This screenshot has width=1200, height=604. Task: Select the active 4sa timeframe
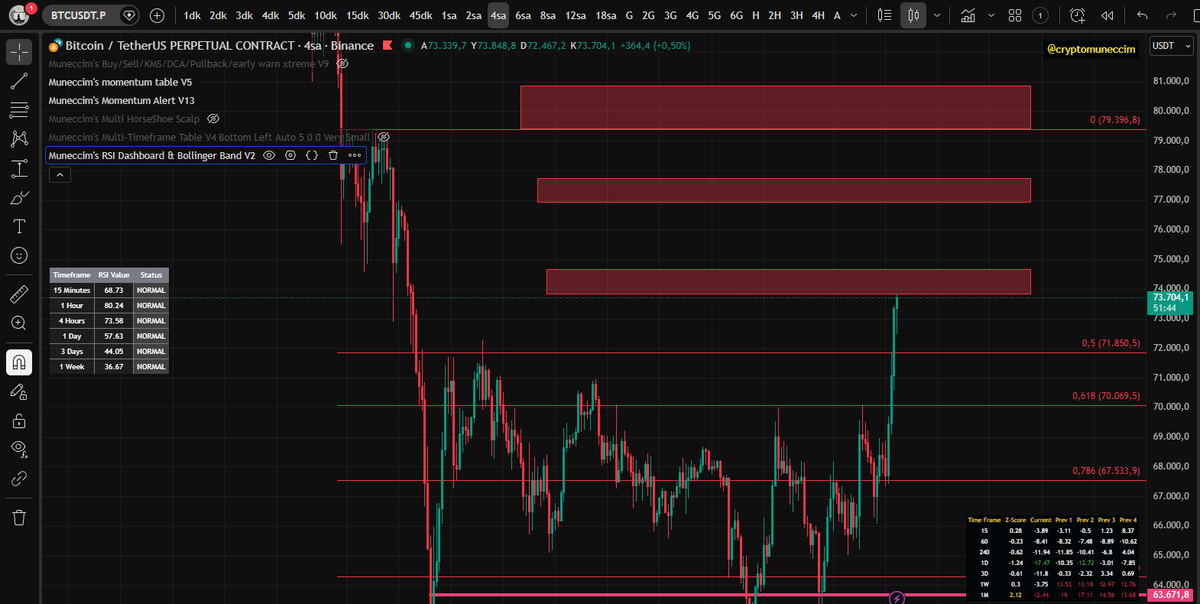pos(498,16)
